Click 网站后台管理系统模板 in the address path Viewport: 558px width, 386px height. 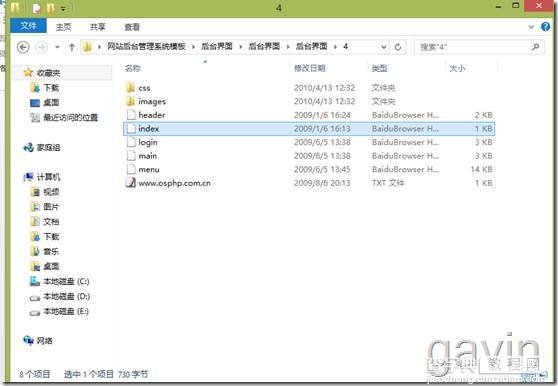click(146, 46)
